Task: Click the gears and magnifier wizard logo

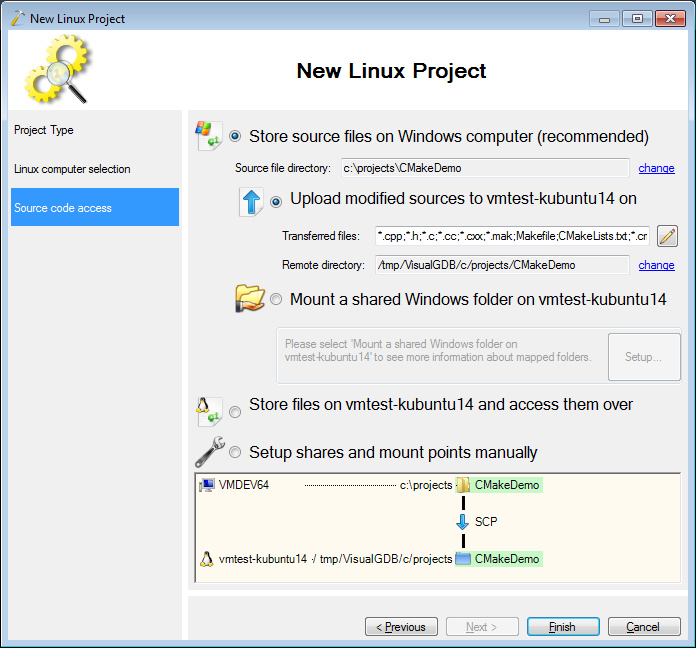Action: [58, 69]
